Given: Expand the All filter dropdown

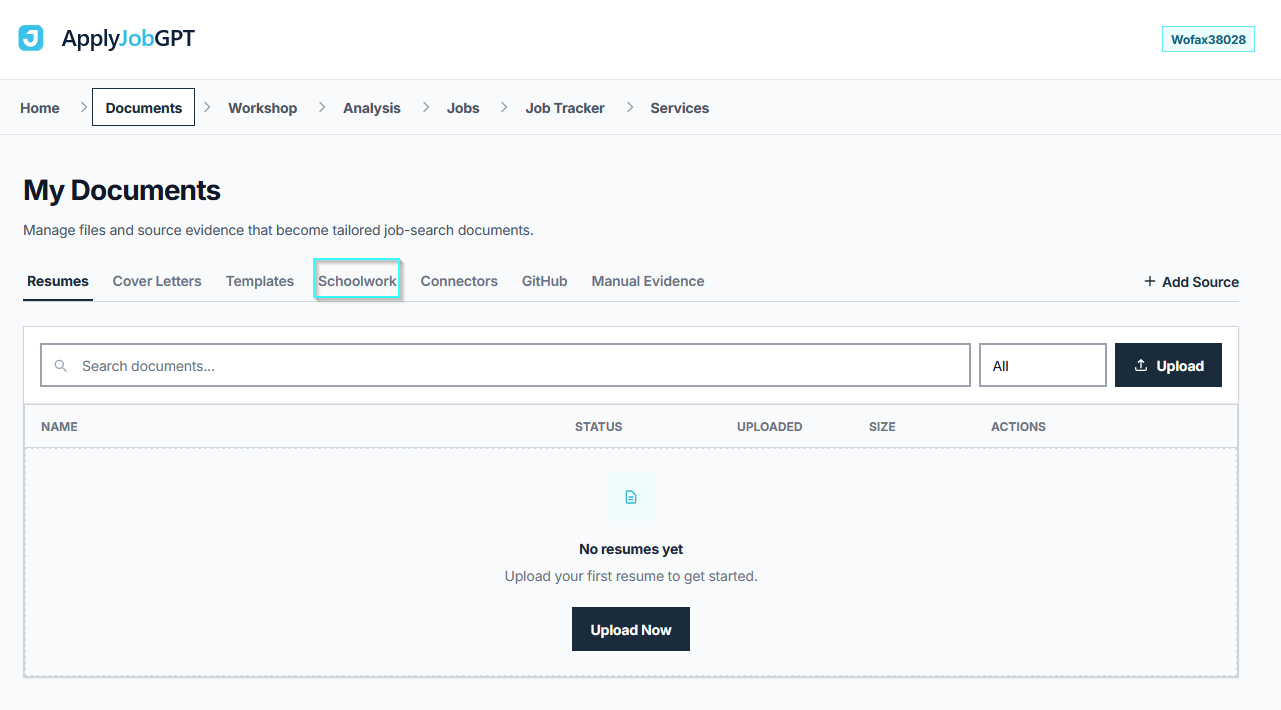Looking at the screenshot, I should point(1043,365).
